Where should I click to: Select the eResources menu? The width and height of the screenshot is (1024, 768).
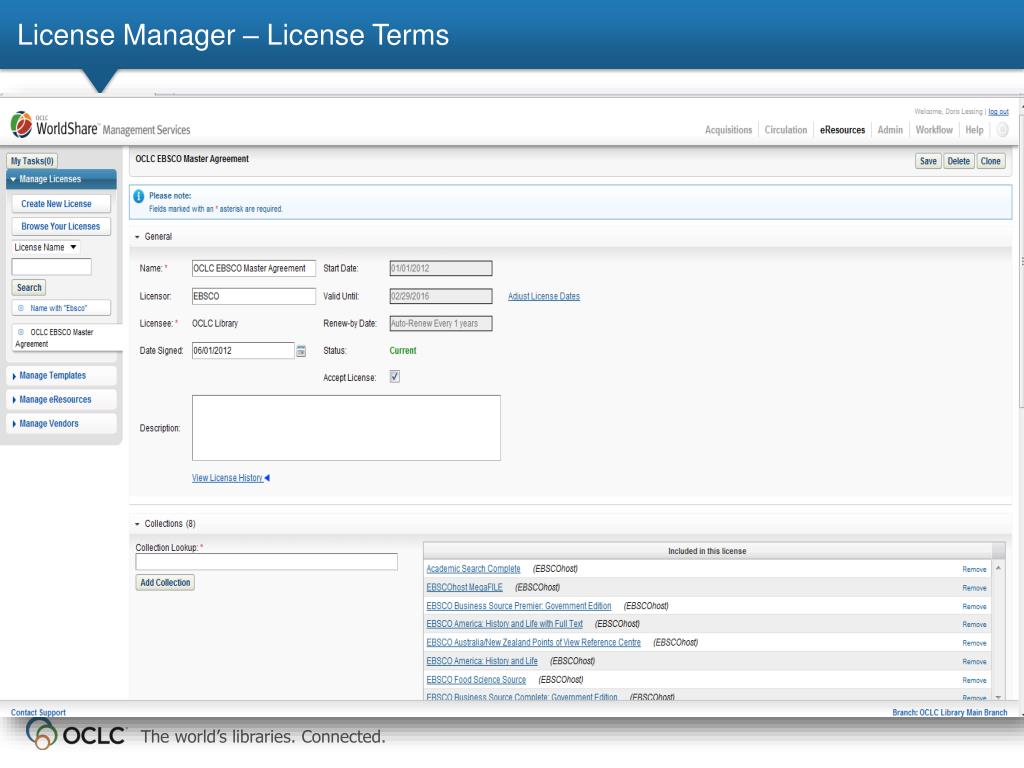pos(842,130)
